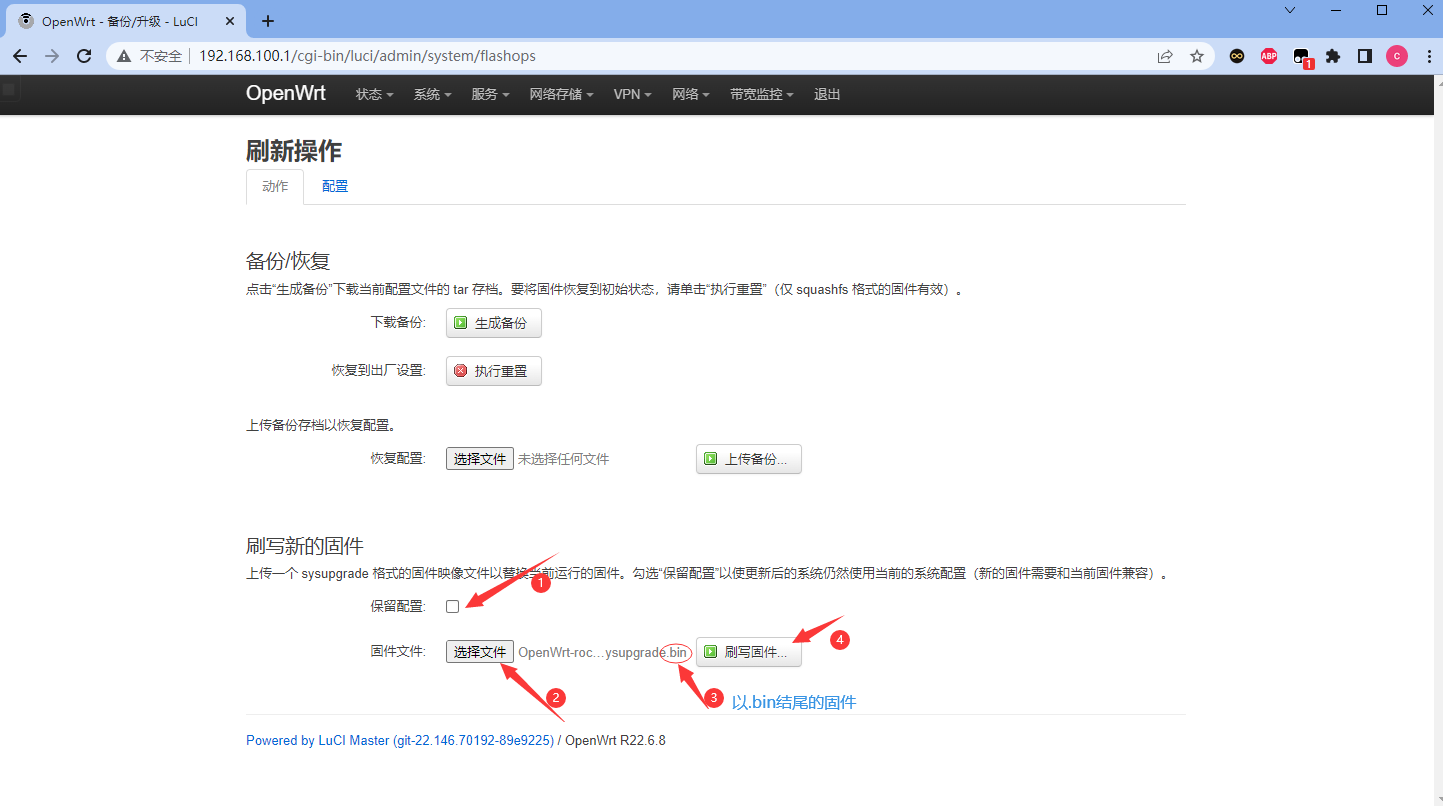Image resolution: width=1443 pixels, height=806 pixels.
Task: Click the 刷写新的固件 section heading
Action: click(305, 546)
